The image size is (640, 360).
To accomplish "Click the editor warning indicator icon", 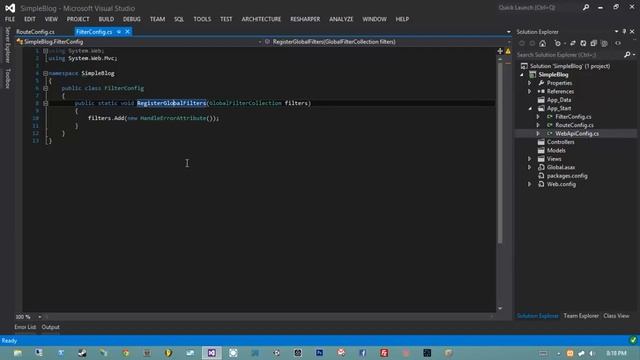I will tap(508, 51).
